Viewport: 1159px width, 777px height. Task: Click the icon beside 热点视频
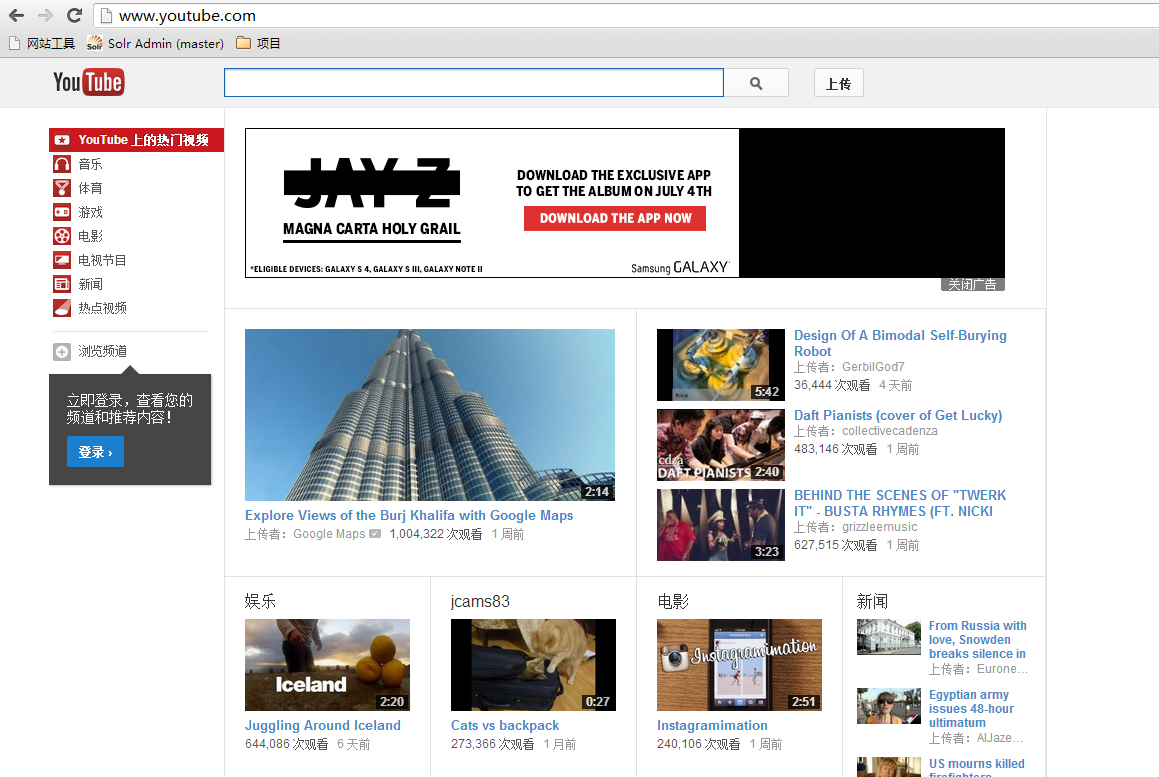point(62,308)
